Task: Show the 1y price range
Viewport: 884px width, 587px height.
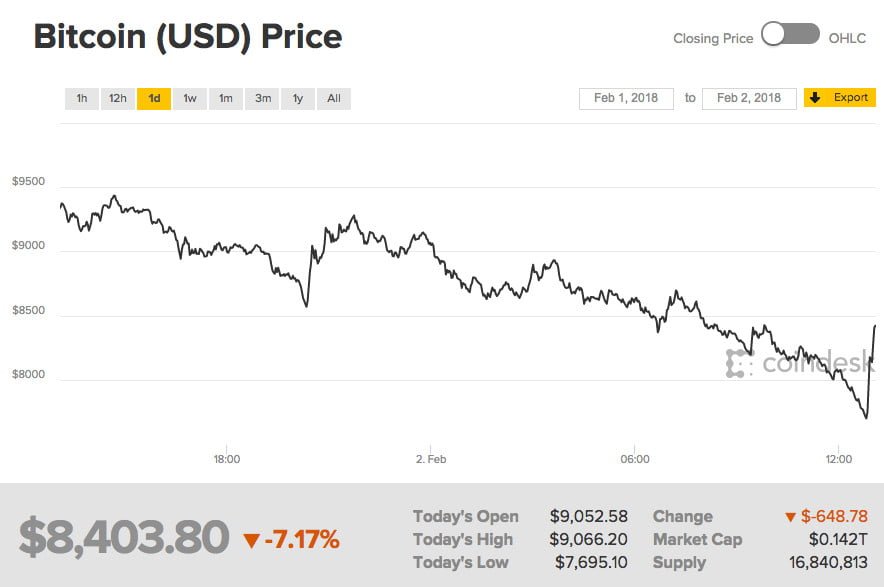Action: pos(298,98)
